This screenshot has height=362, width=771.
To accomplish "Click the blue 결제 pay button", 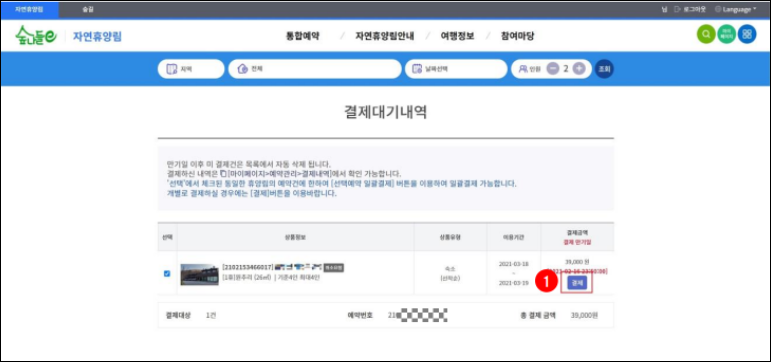I will click(x=577, y=283).
